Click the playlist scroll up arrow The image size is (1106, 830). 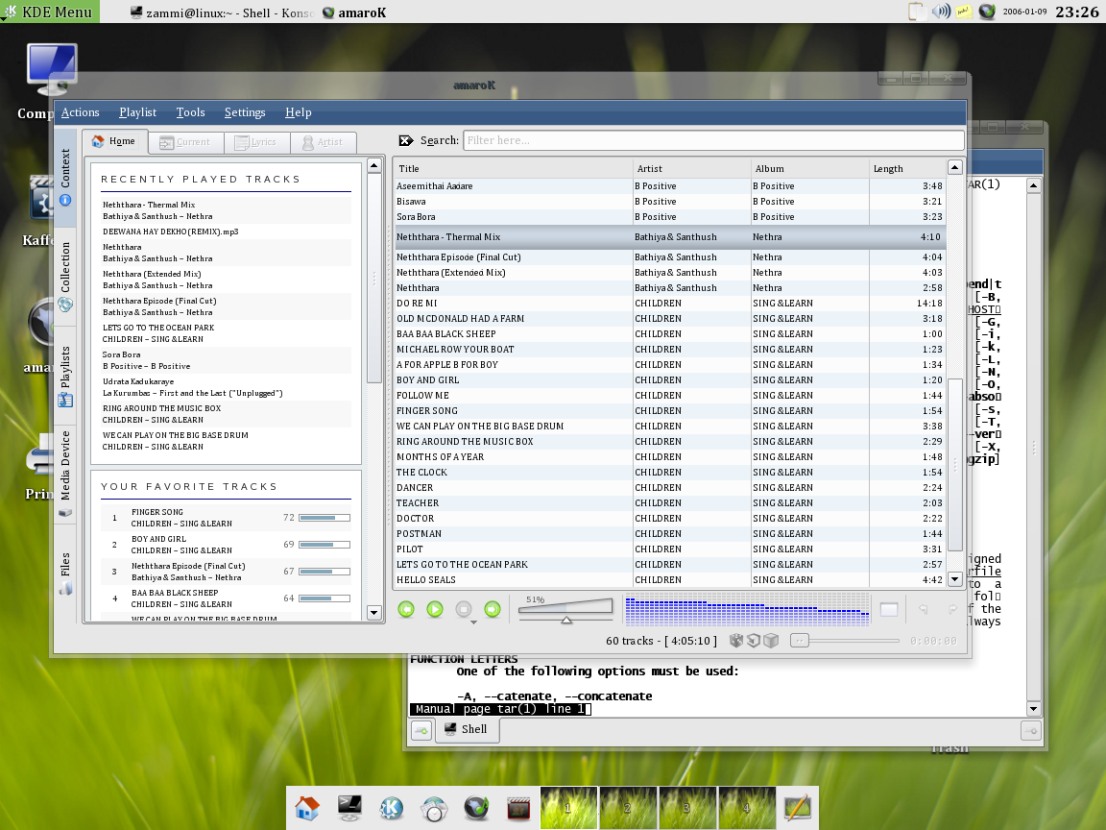954,167
